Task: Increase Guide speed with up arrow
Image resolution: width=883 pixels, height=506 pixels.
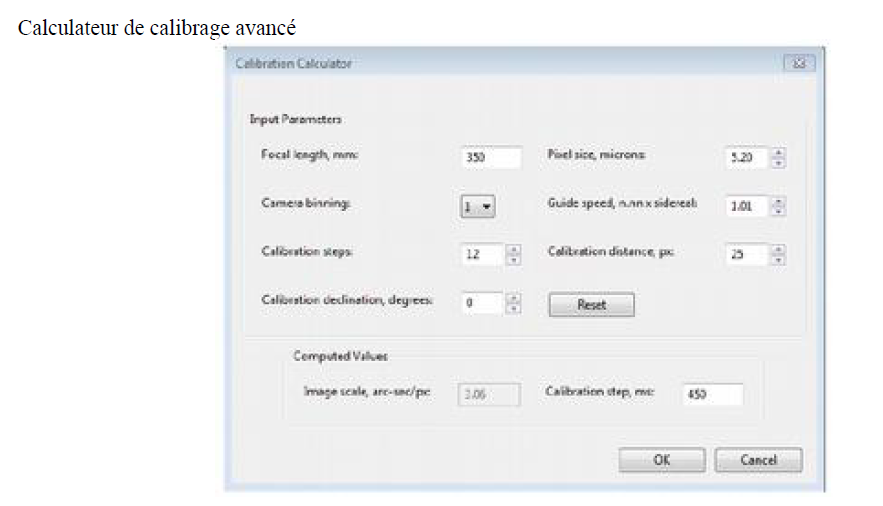Action: tap(779, 201)
